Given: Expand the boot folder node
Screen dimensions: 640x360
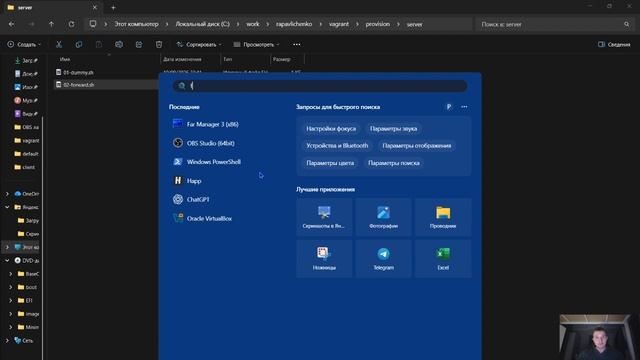Looking at the screenshot, I should (11, 287).
